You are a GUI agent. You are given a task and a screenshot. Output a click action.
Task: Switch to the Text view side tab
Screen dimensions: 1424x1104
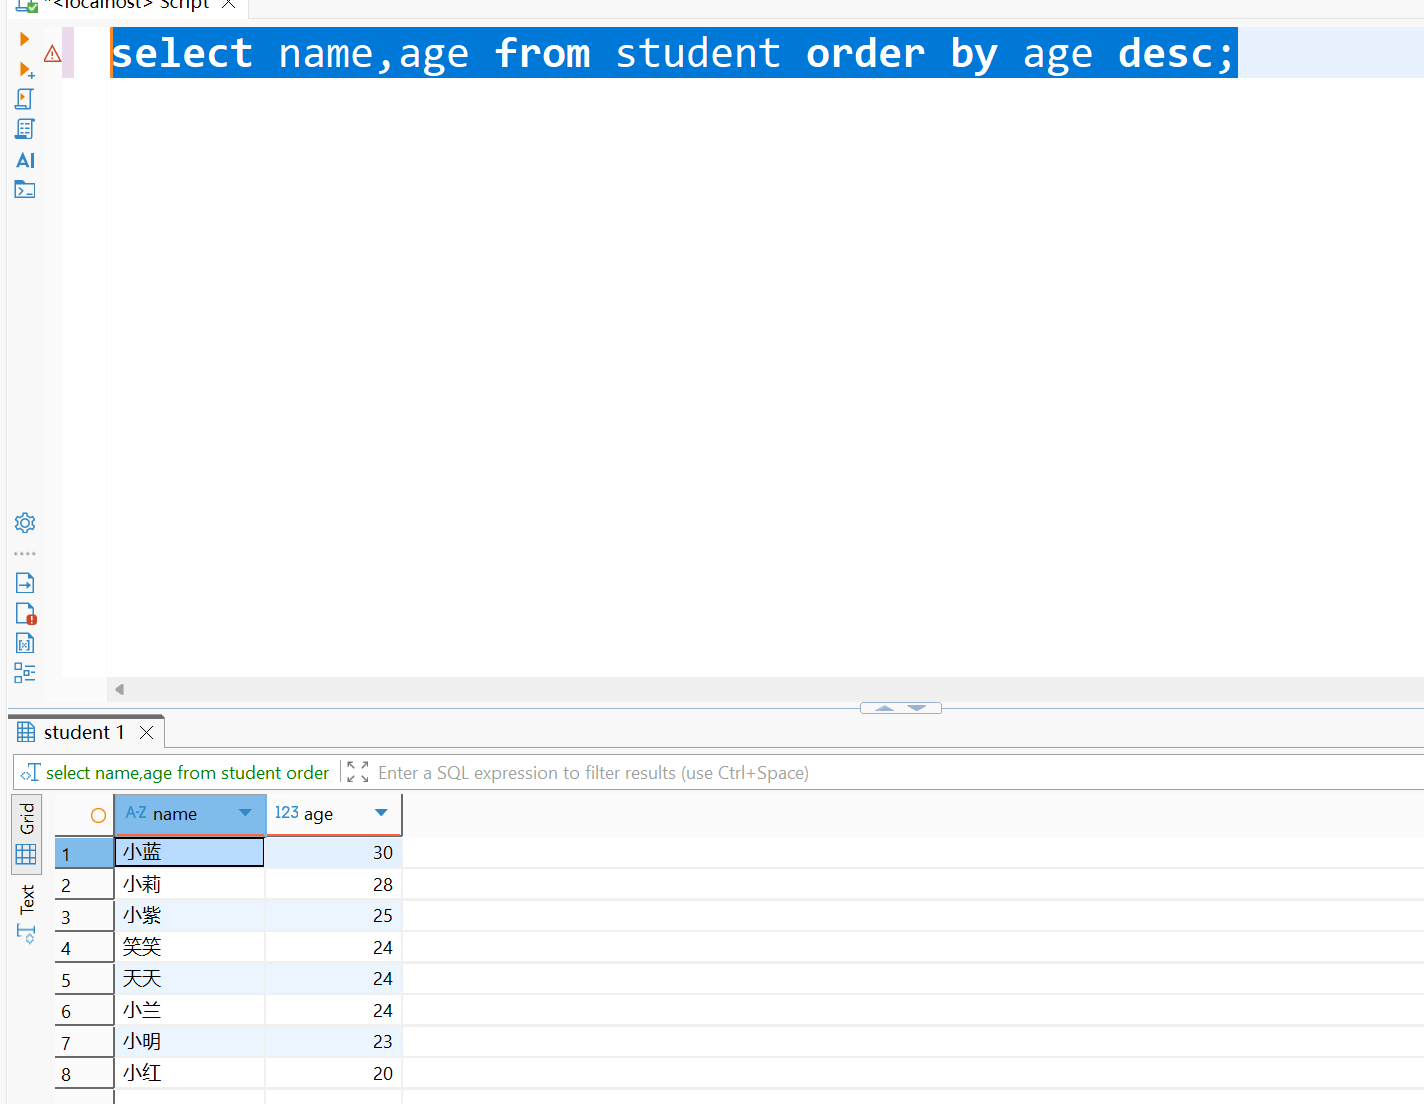pos(26,914)
